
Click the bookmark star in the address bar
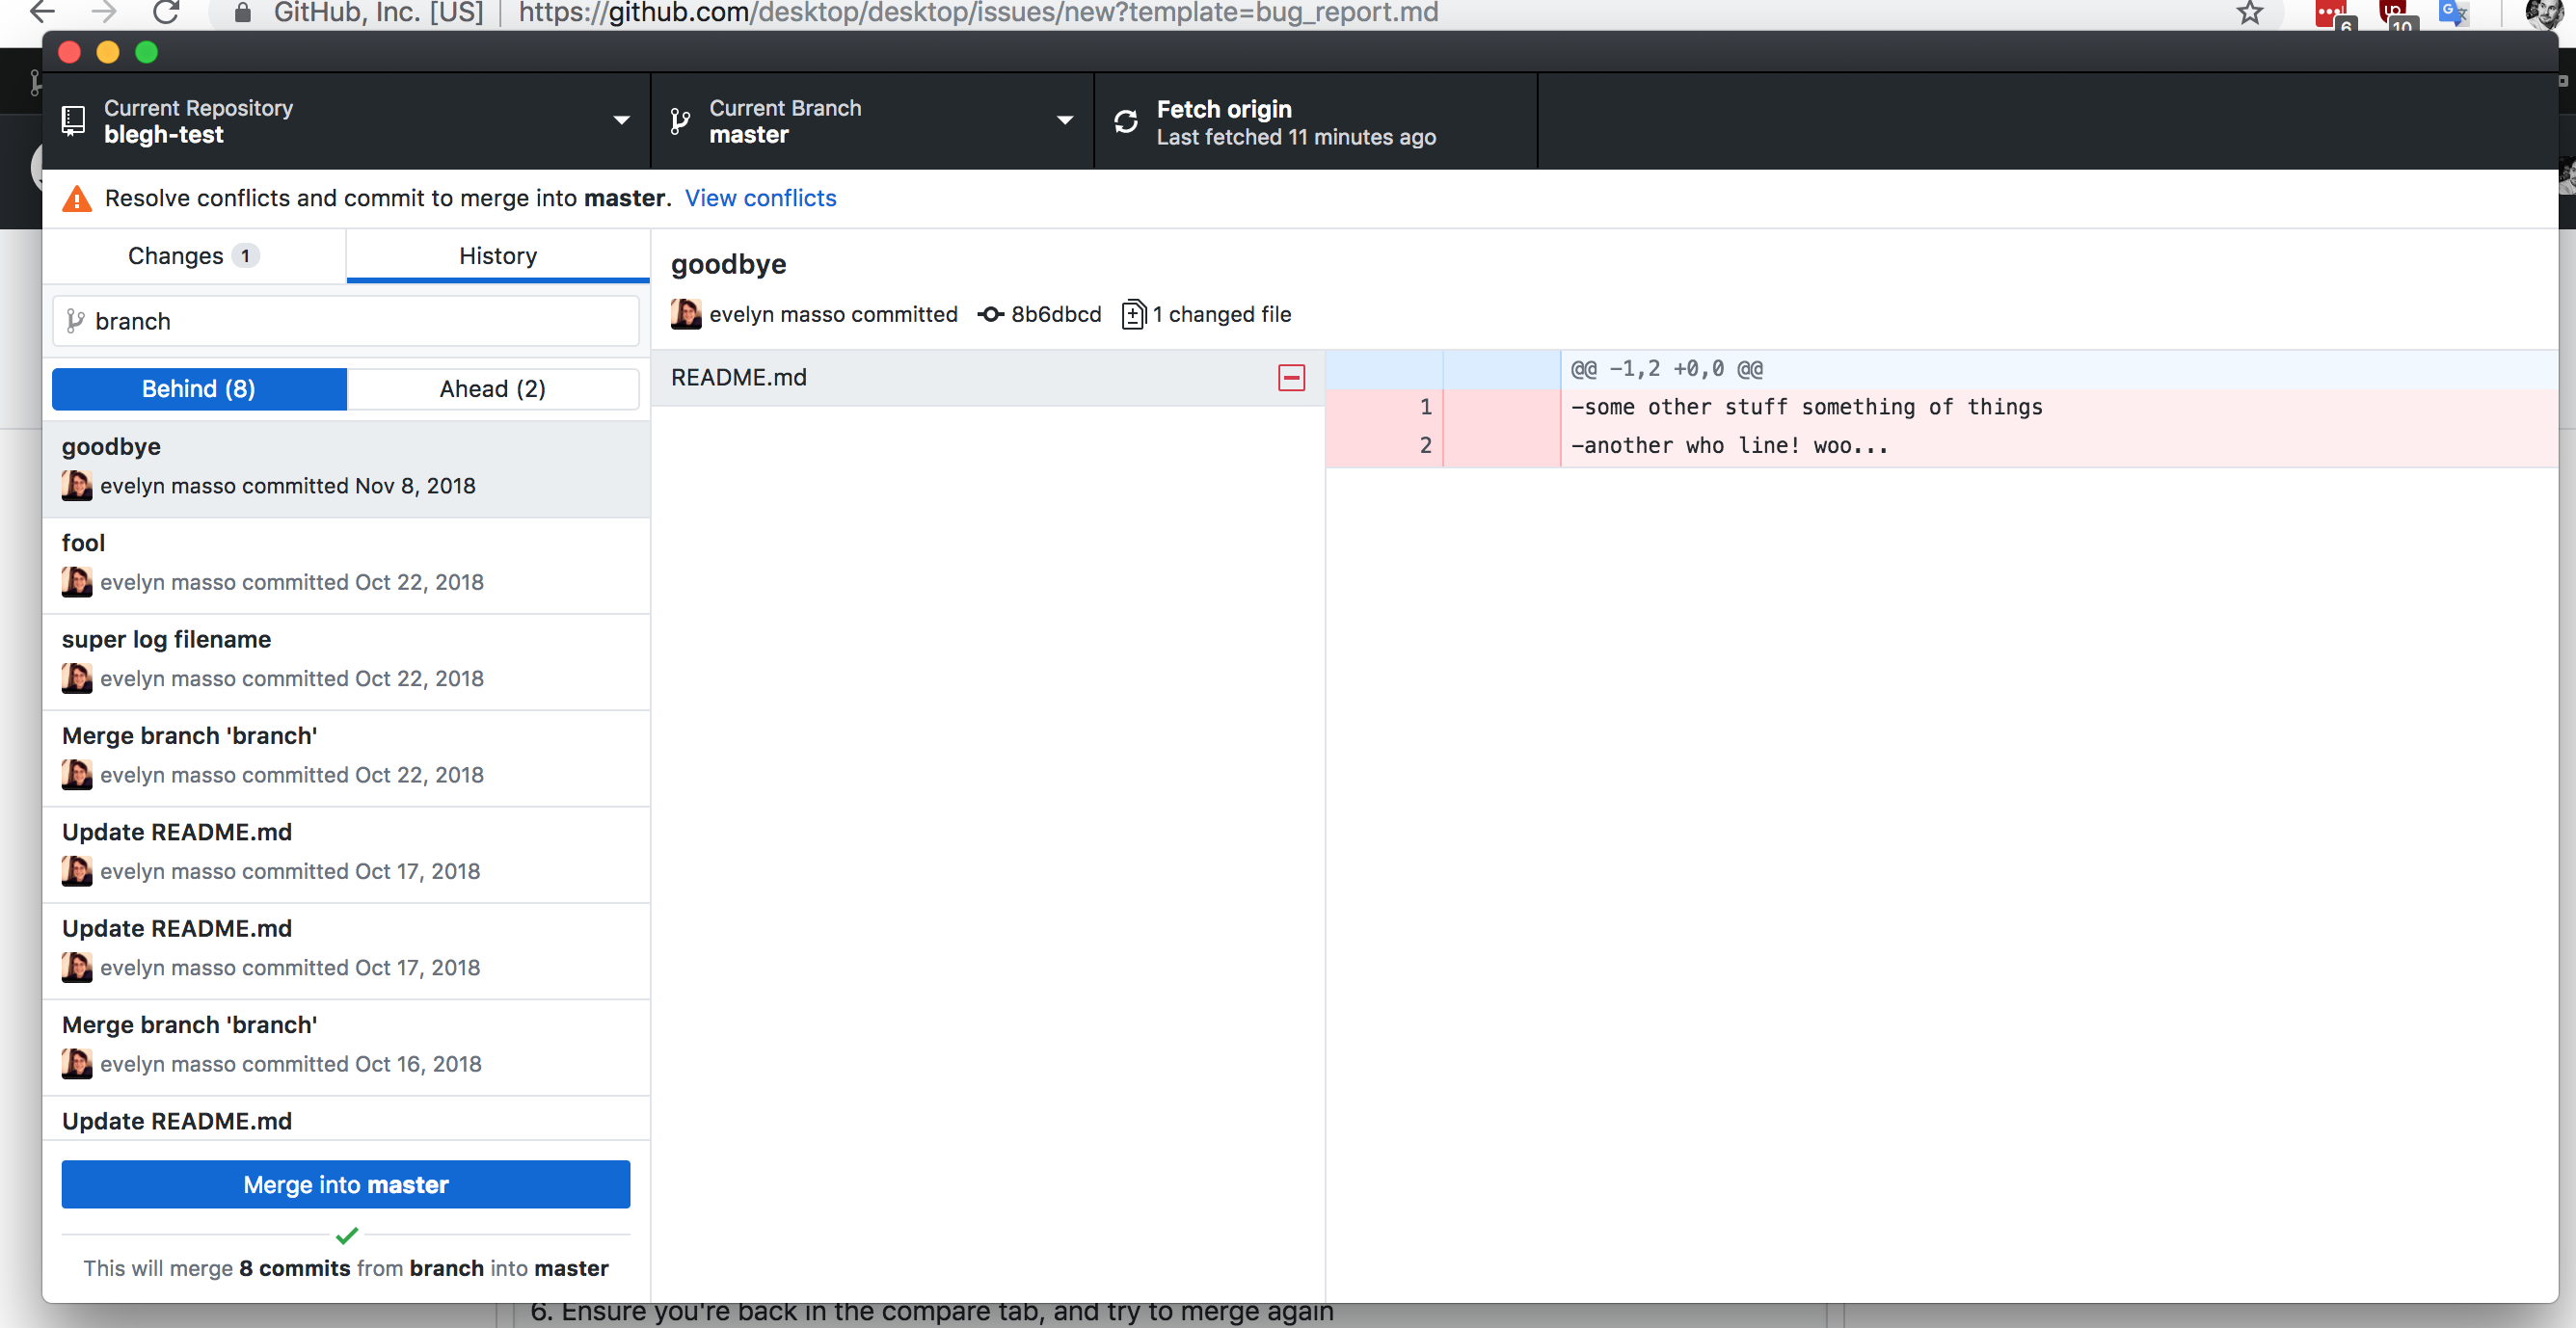tap(2250, 13)
